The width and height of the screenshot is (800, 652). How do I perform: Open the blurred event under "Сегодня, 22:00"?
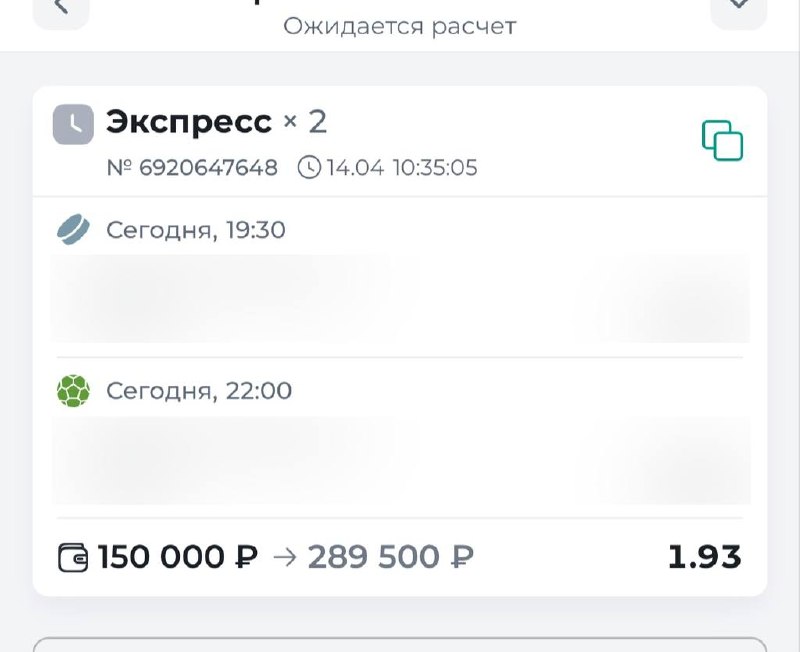[x=400, y=460]
